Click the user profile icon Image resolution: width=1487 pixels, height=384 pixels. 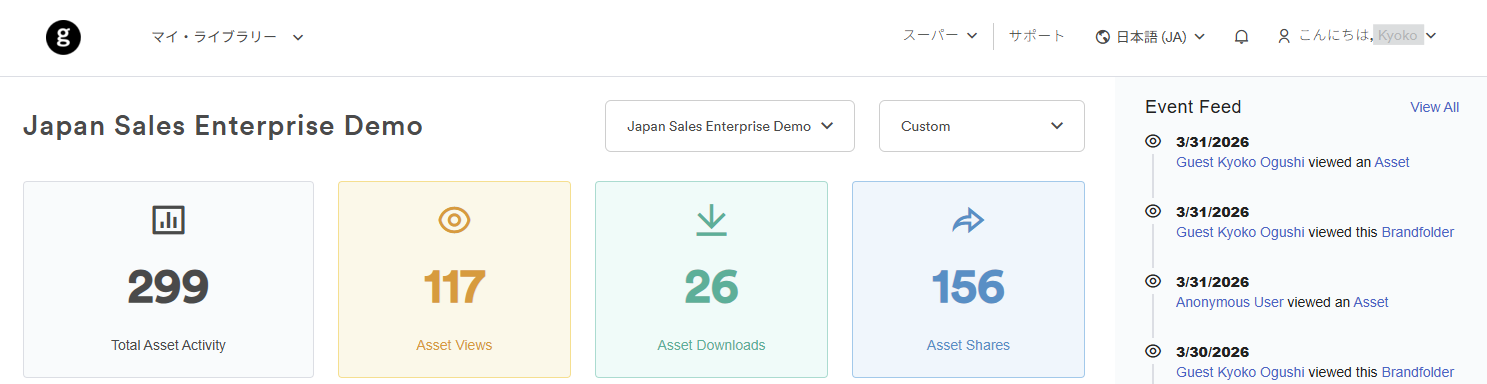1284,36
